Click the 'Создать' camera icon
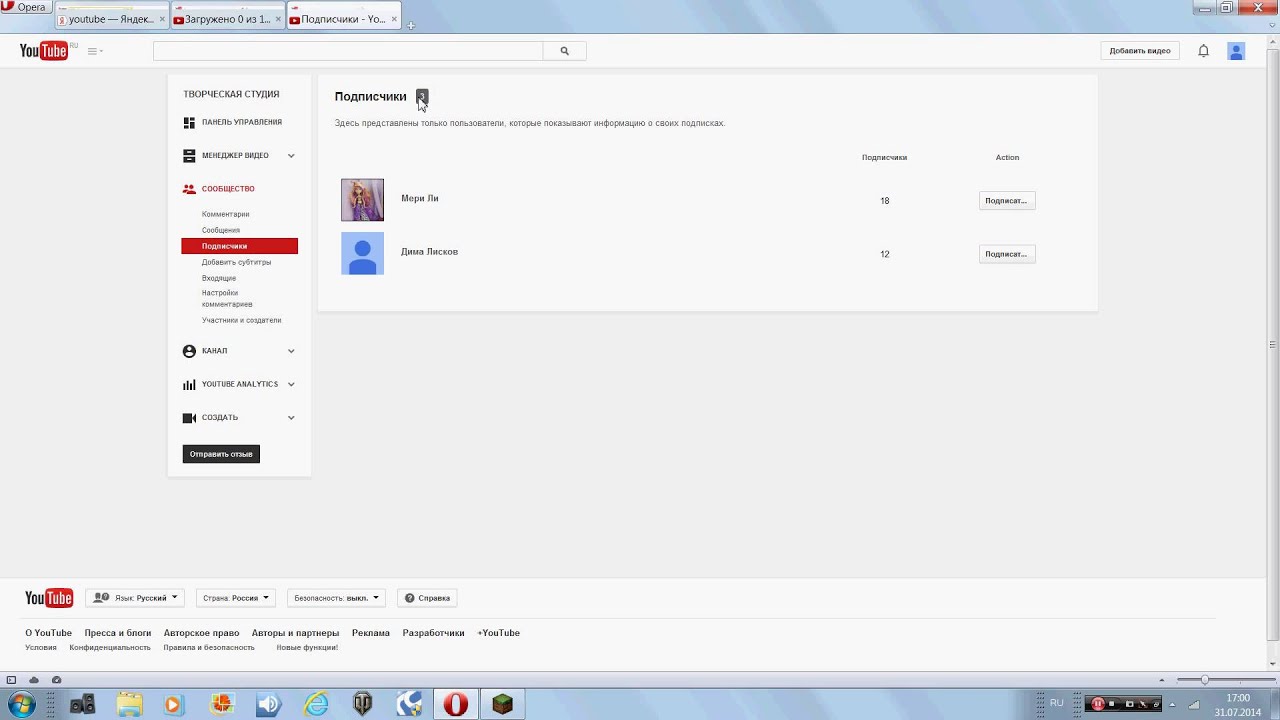This screenshot has height=720, width=1280. [189, 418]
